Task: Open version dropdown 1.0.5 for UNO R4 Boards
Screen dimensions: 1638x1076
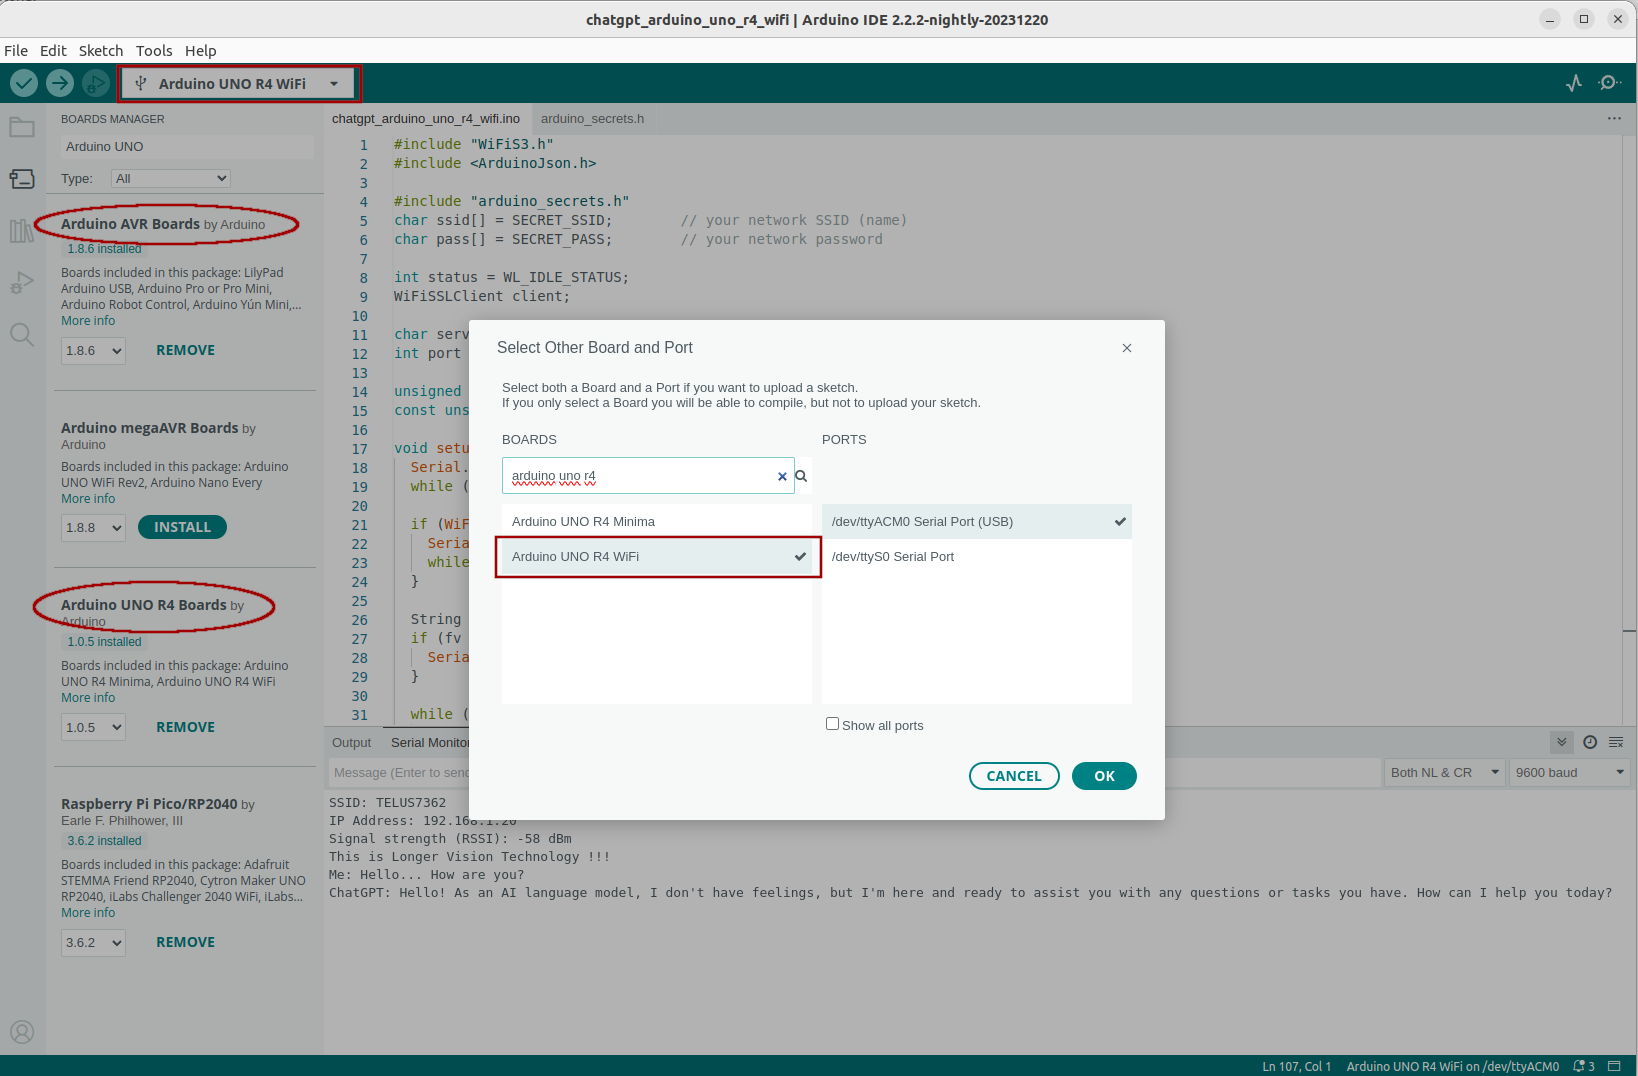Action: [93, 728]
